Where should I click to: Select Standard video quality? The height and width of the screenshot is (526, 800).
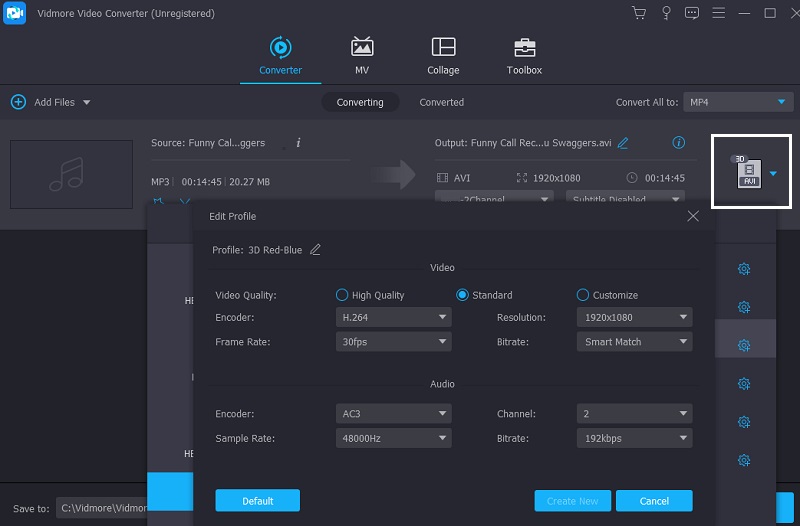(462, 295)
